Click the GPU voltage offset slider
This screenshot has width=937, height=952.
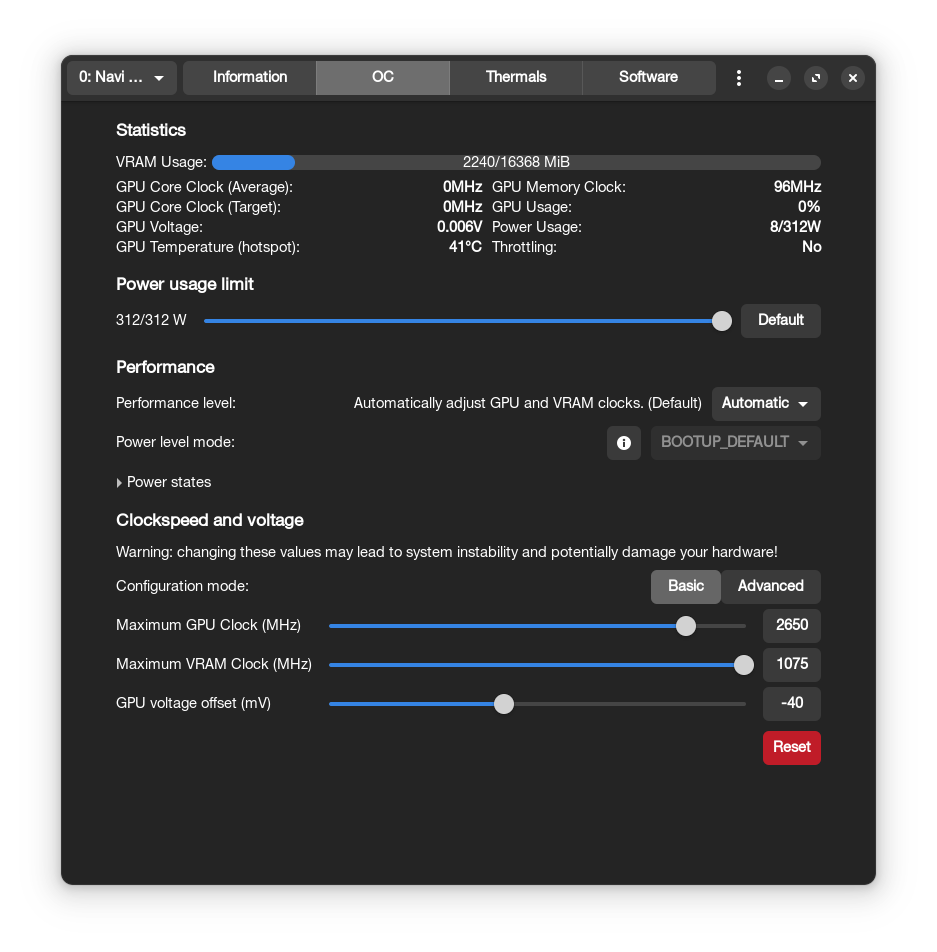click(x=537, y=704)
